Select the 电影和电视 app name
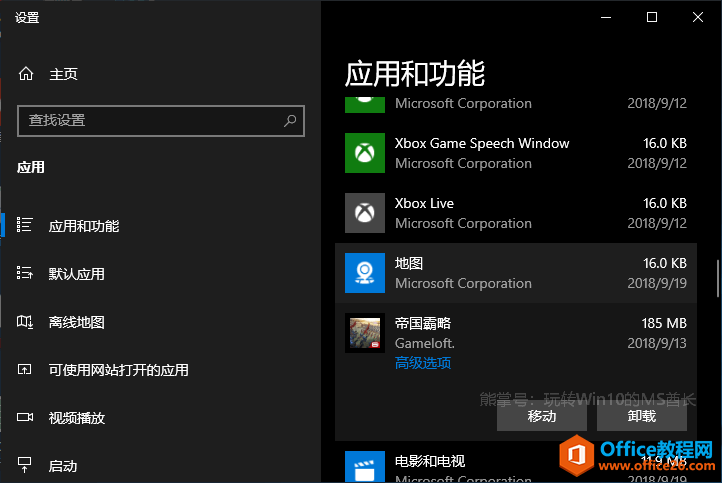Screen dimensions: 722x483 [430, 461]
